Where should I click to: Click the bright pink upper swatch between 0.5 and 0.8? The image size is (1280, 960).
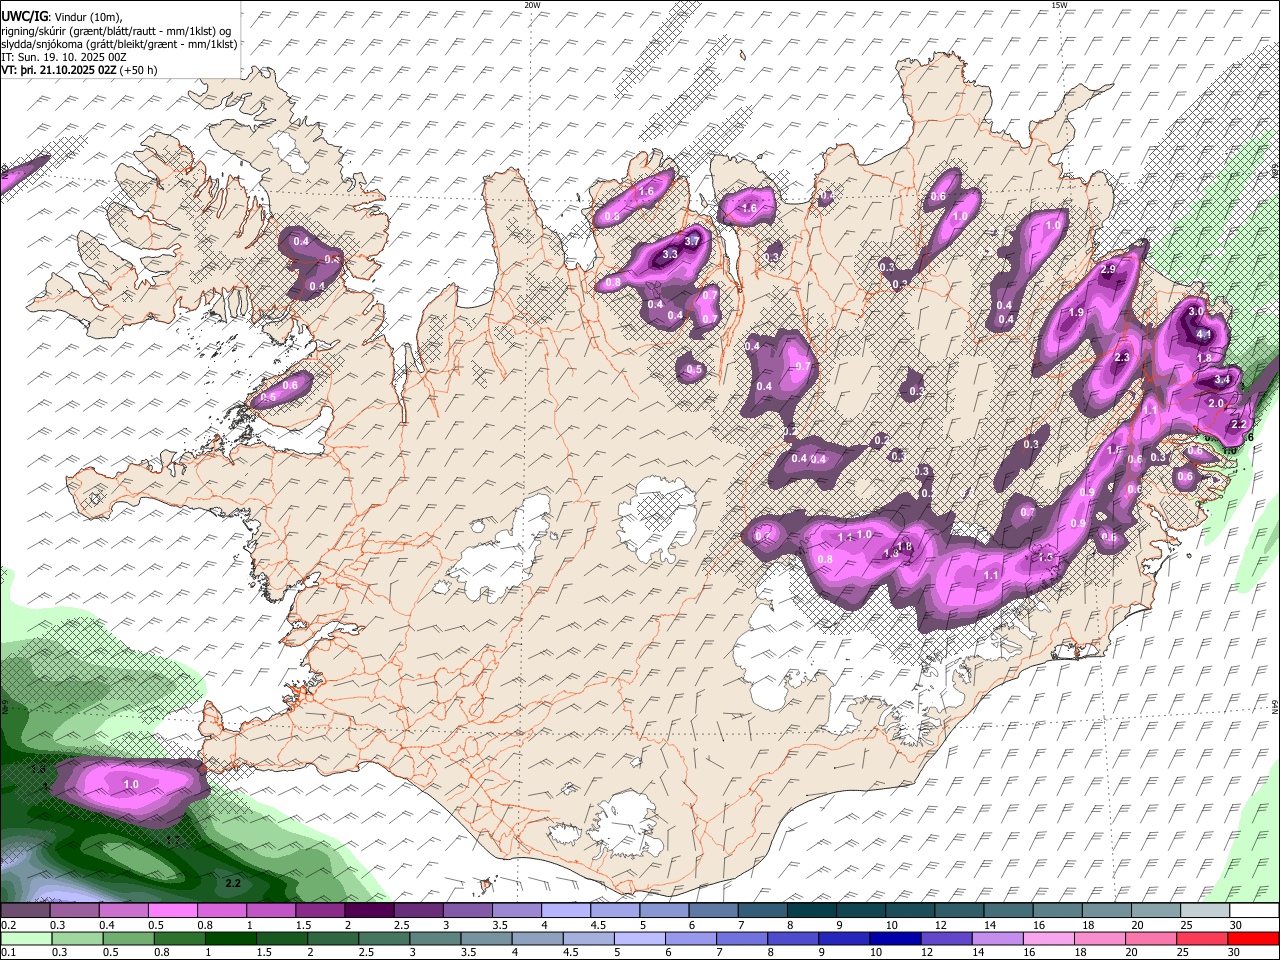tap(173, 911)
